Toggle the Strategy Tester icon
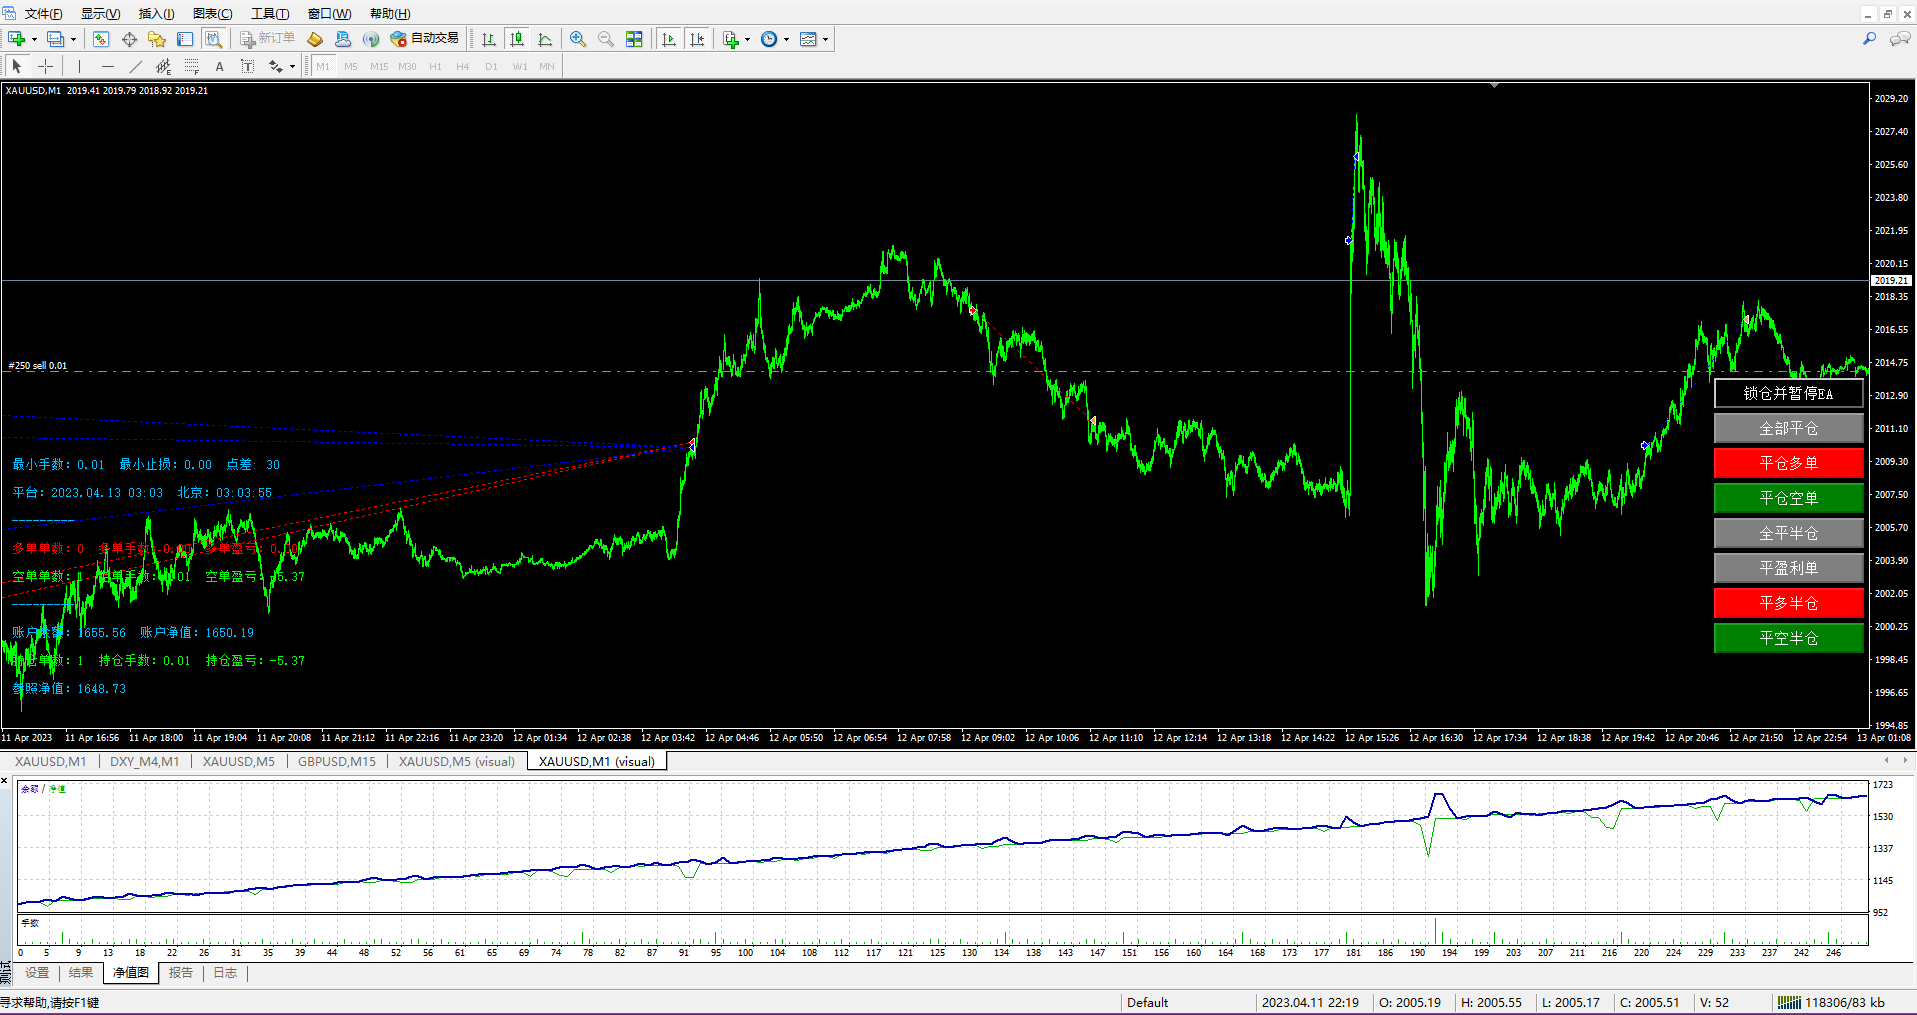Viewport: 1917px width, 1015px height. tap(213, 39)
